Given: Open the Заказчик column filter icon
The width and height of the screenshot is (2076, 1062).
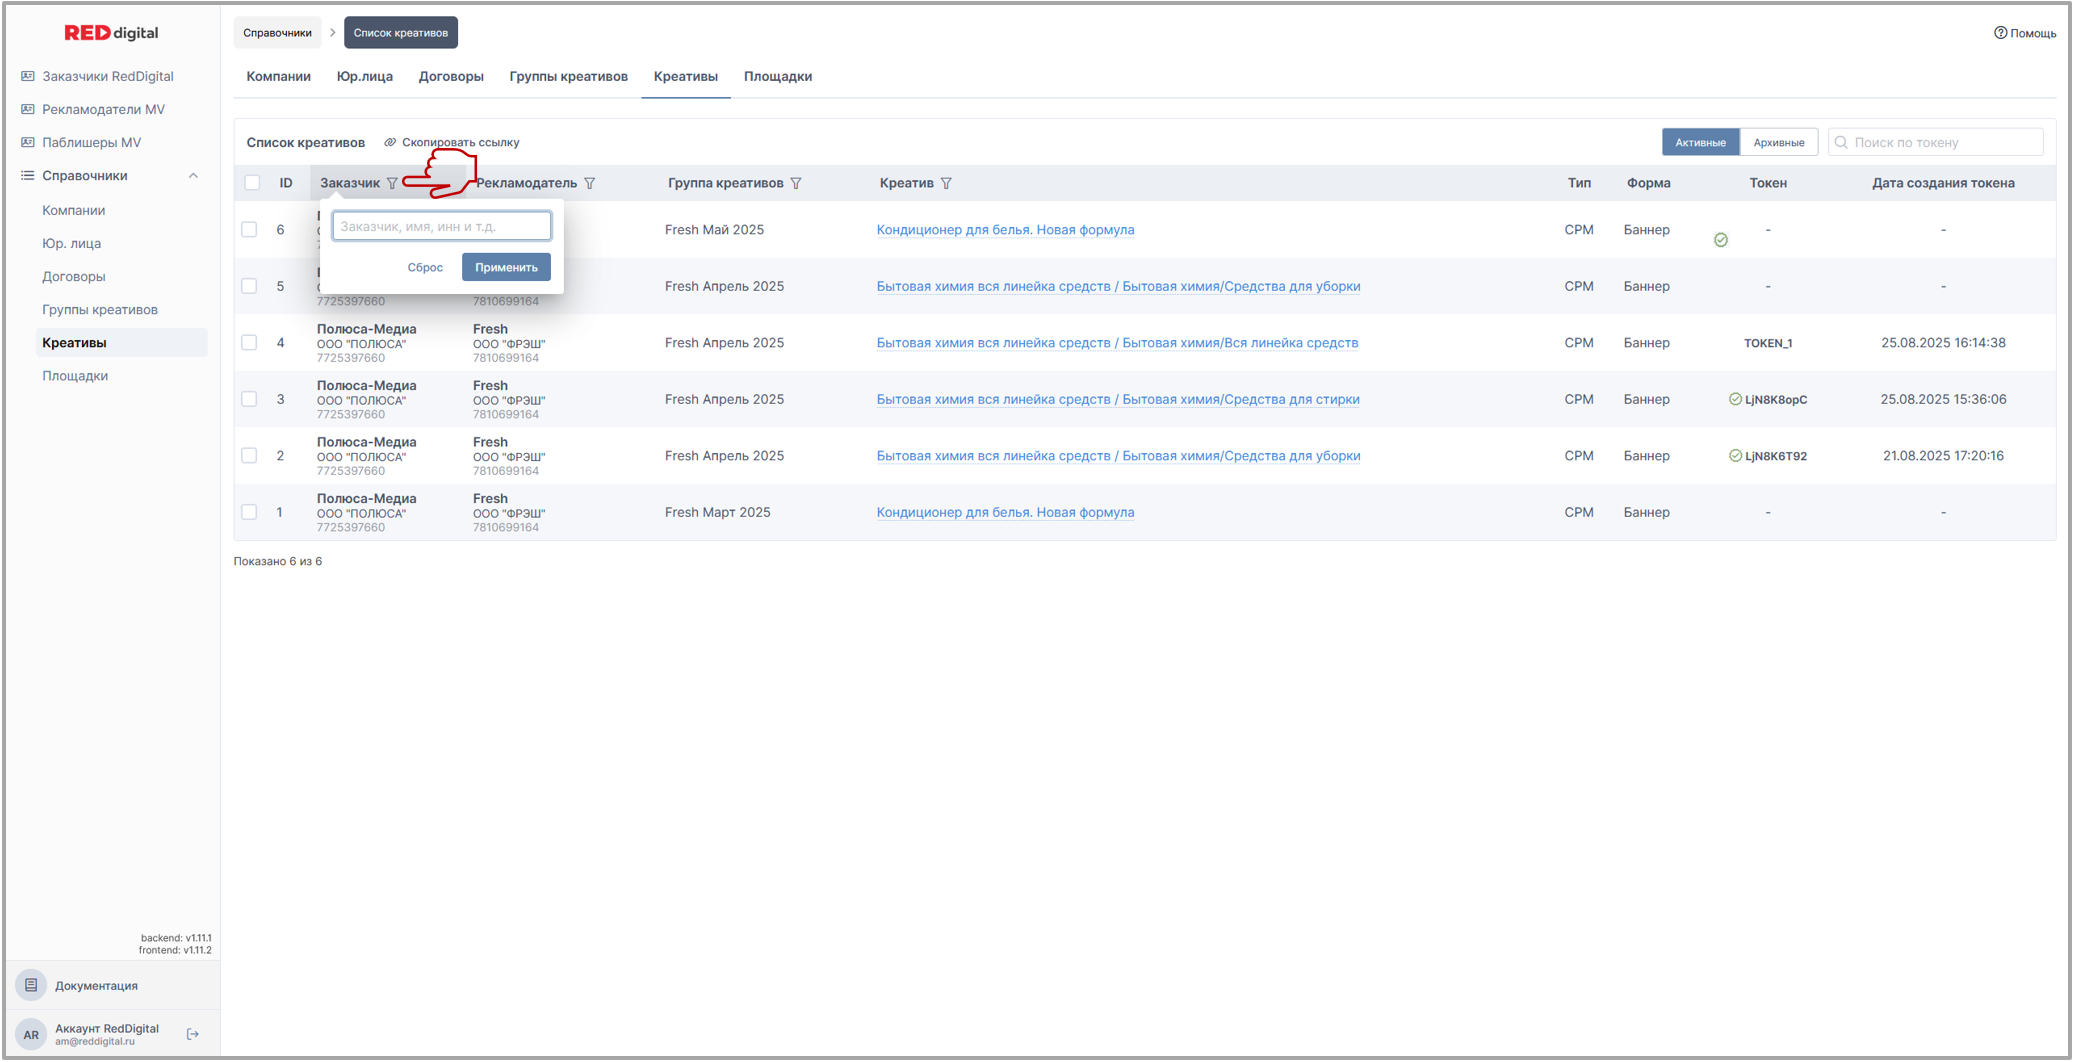Looking at the screenshot, I should (392, 183).
